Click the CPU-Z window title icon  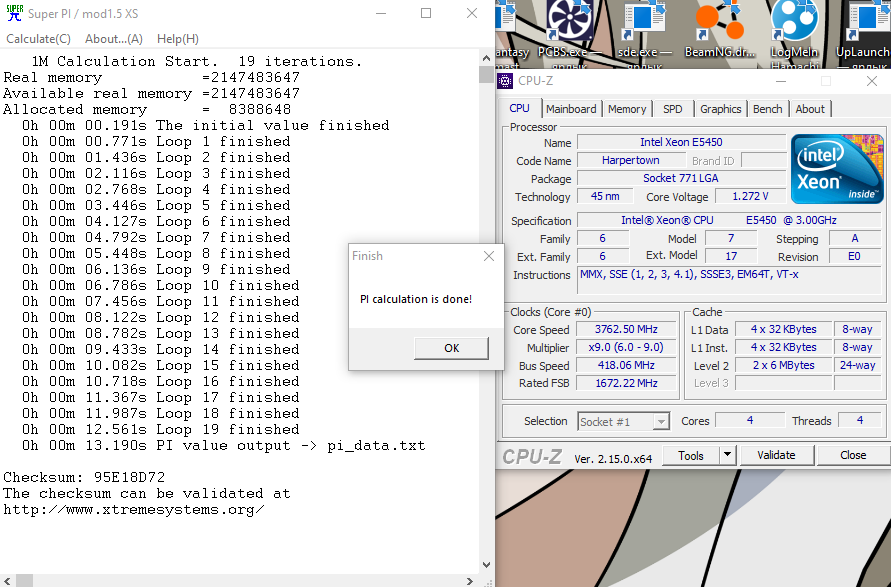(505, 81)
